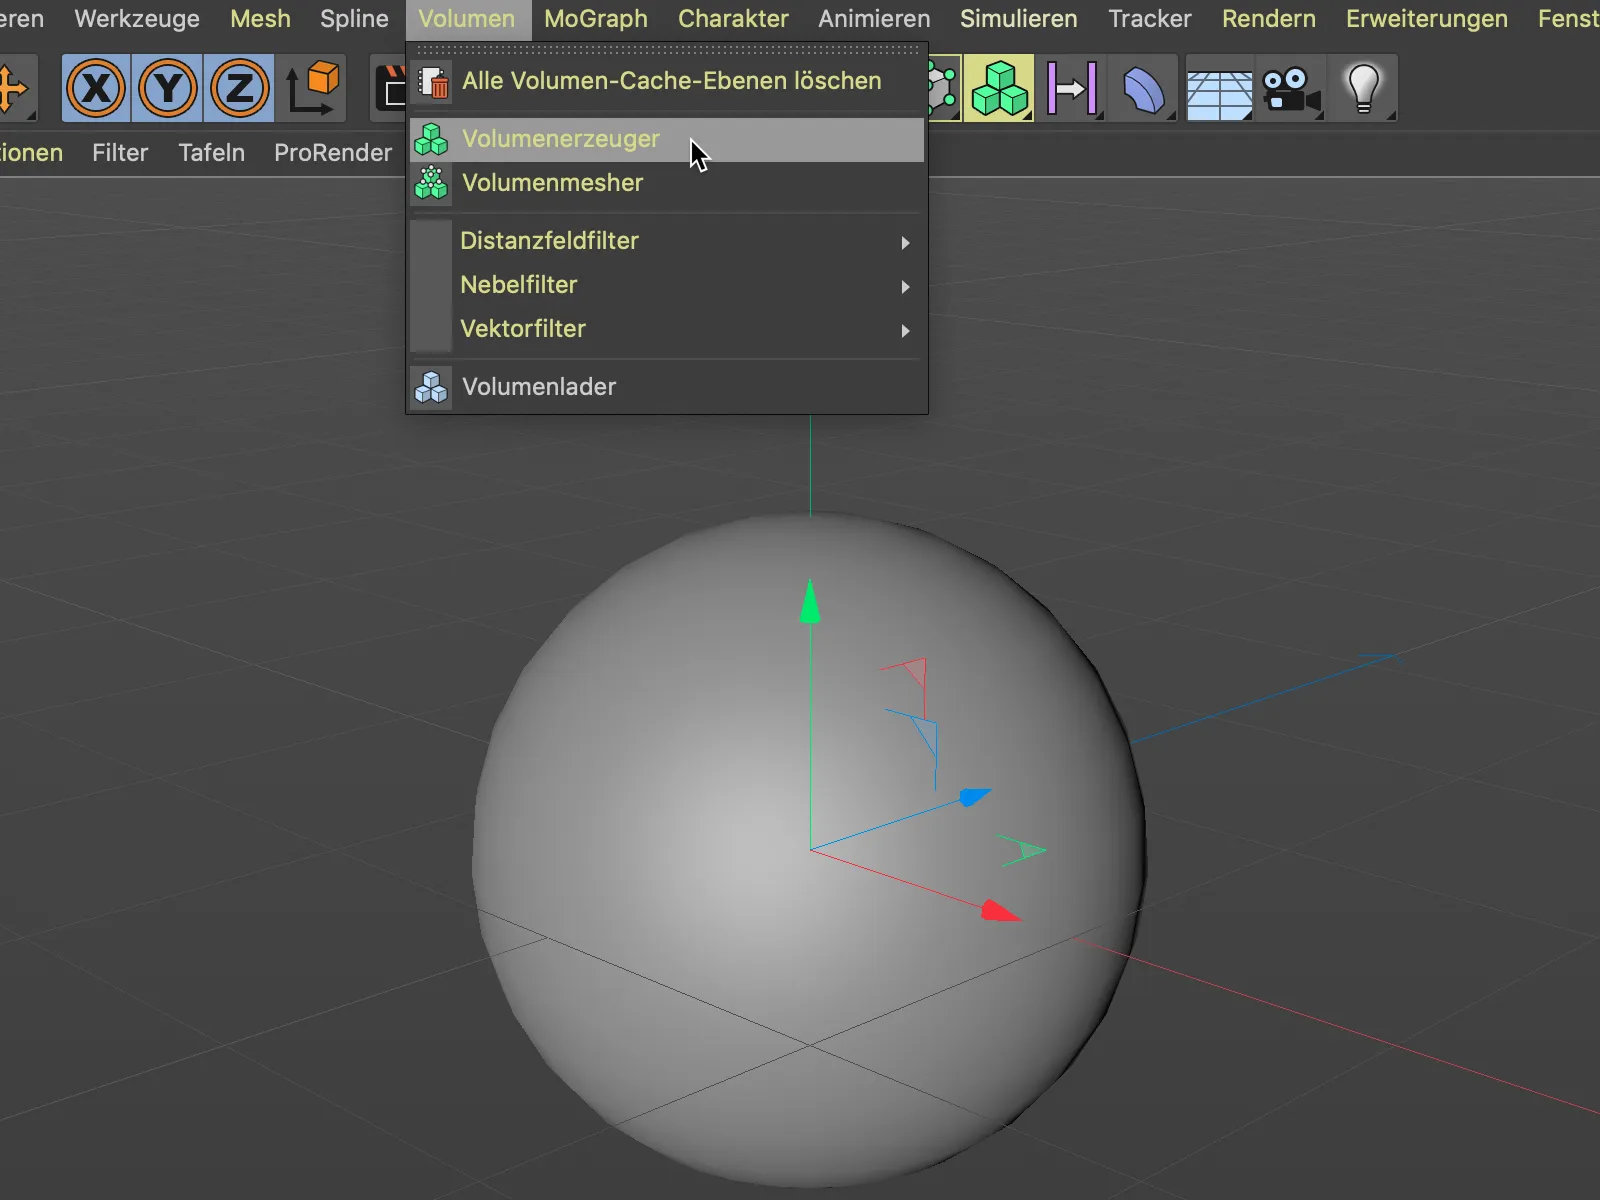Toggle the Y axis lock

coord(168,89)
